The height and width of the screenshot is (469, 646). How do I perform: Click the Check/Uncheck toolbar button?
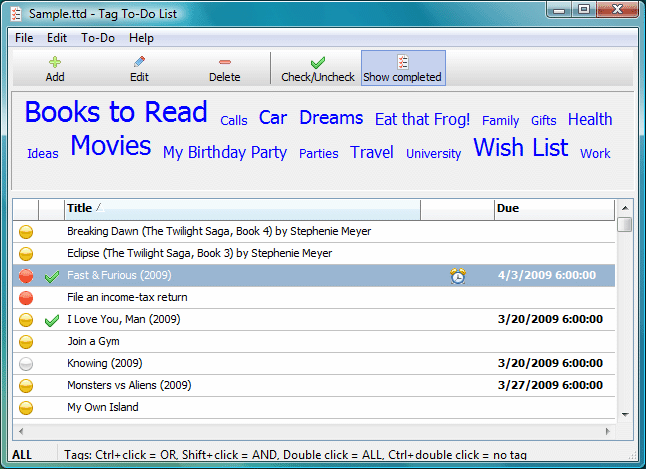tap(318, 68)
